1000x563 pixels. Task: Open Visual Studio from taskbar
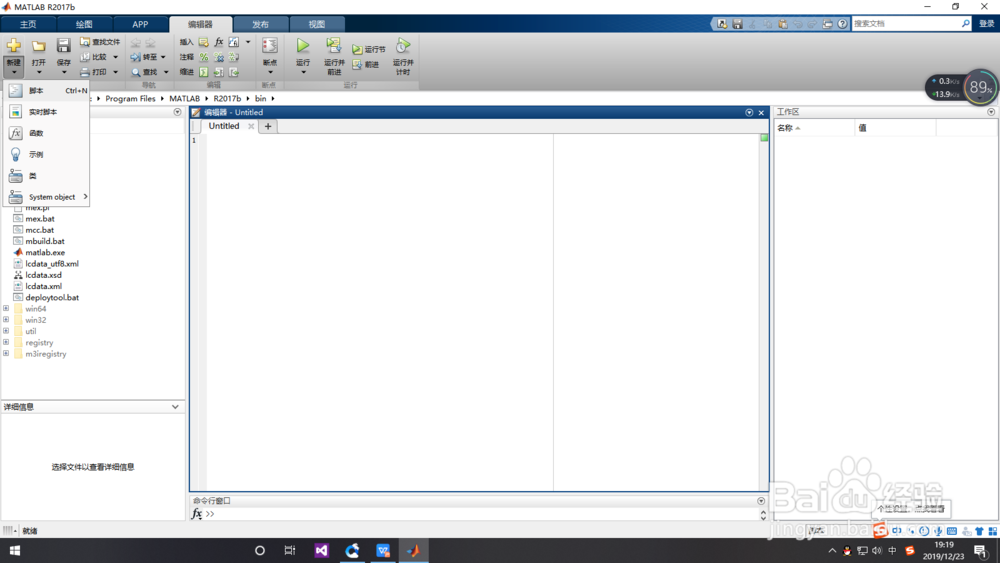(321, 550)
